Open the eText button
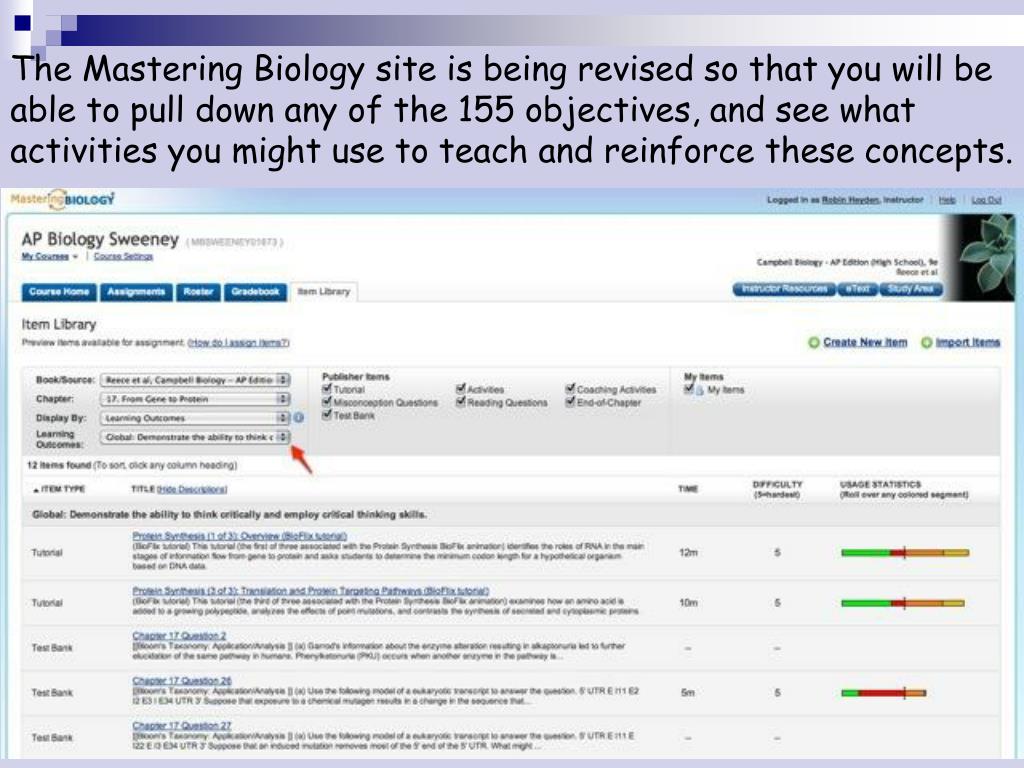The height and width of the screenshot is (768, 1024). (x=857, y=289)
